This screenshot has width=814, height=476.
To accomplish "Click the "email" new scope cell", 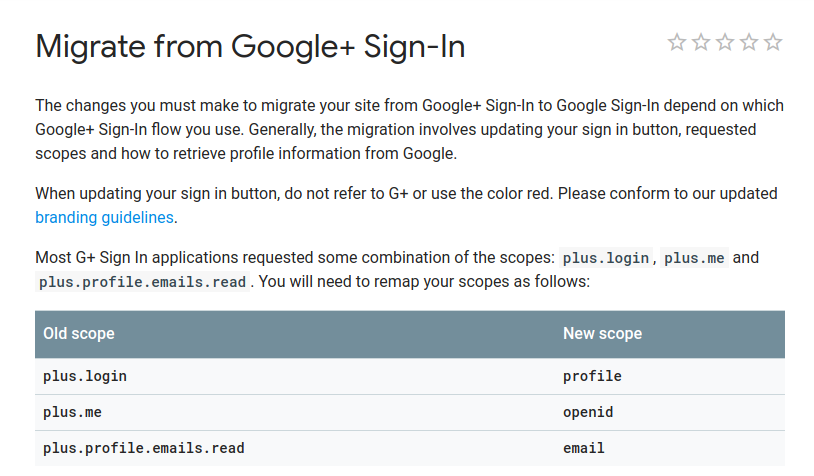I will coord(584,448).
